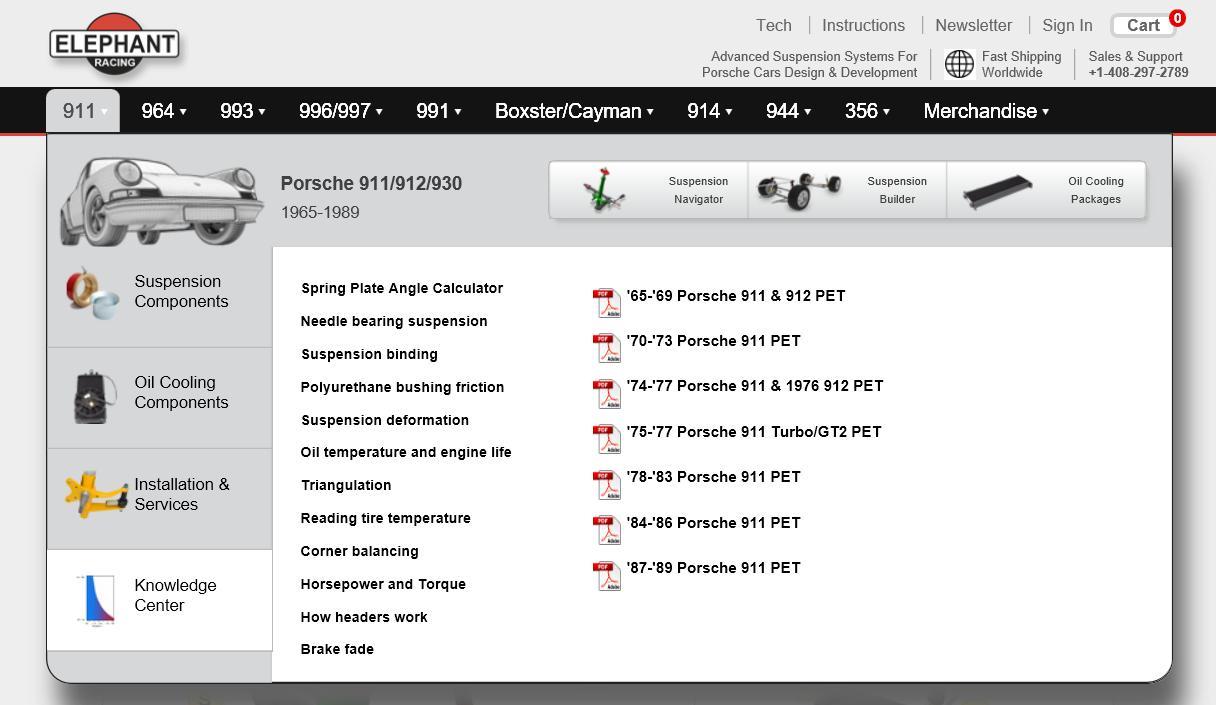Expand the 356 dropdown menu
This screenshot has width=1216, height=705.
tap(867, 111)
